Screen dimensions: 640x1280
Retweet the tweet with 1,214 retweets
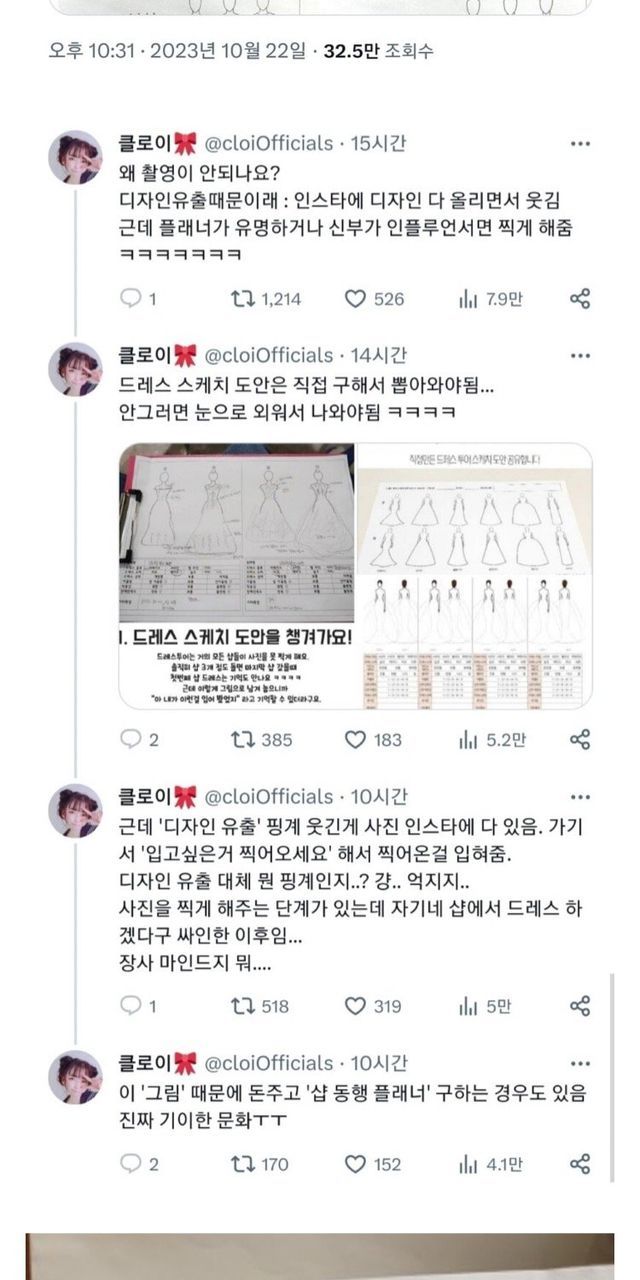point(265,298)
